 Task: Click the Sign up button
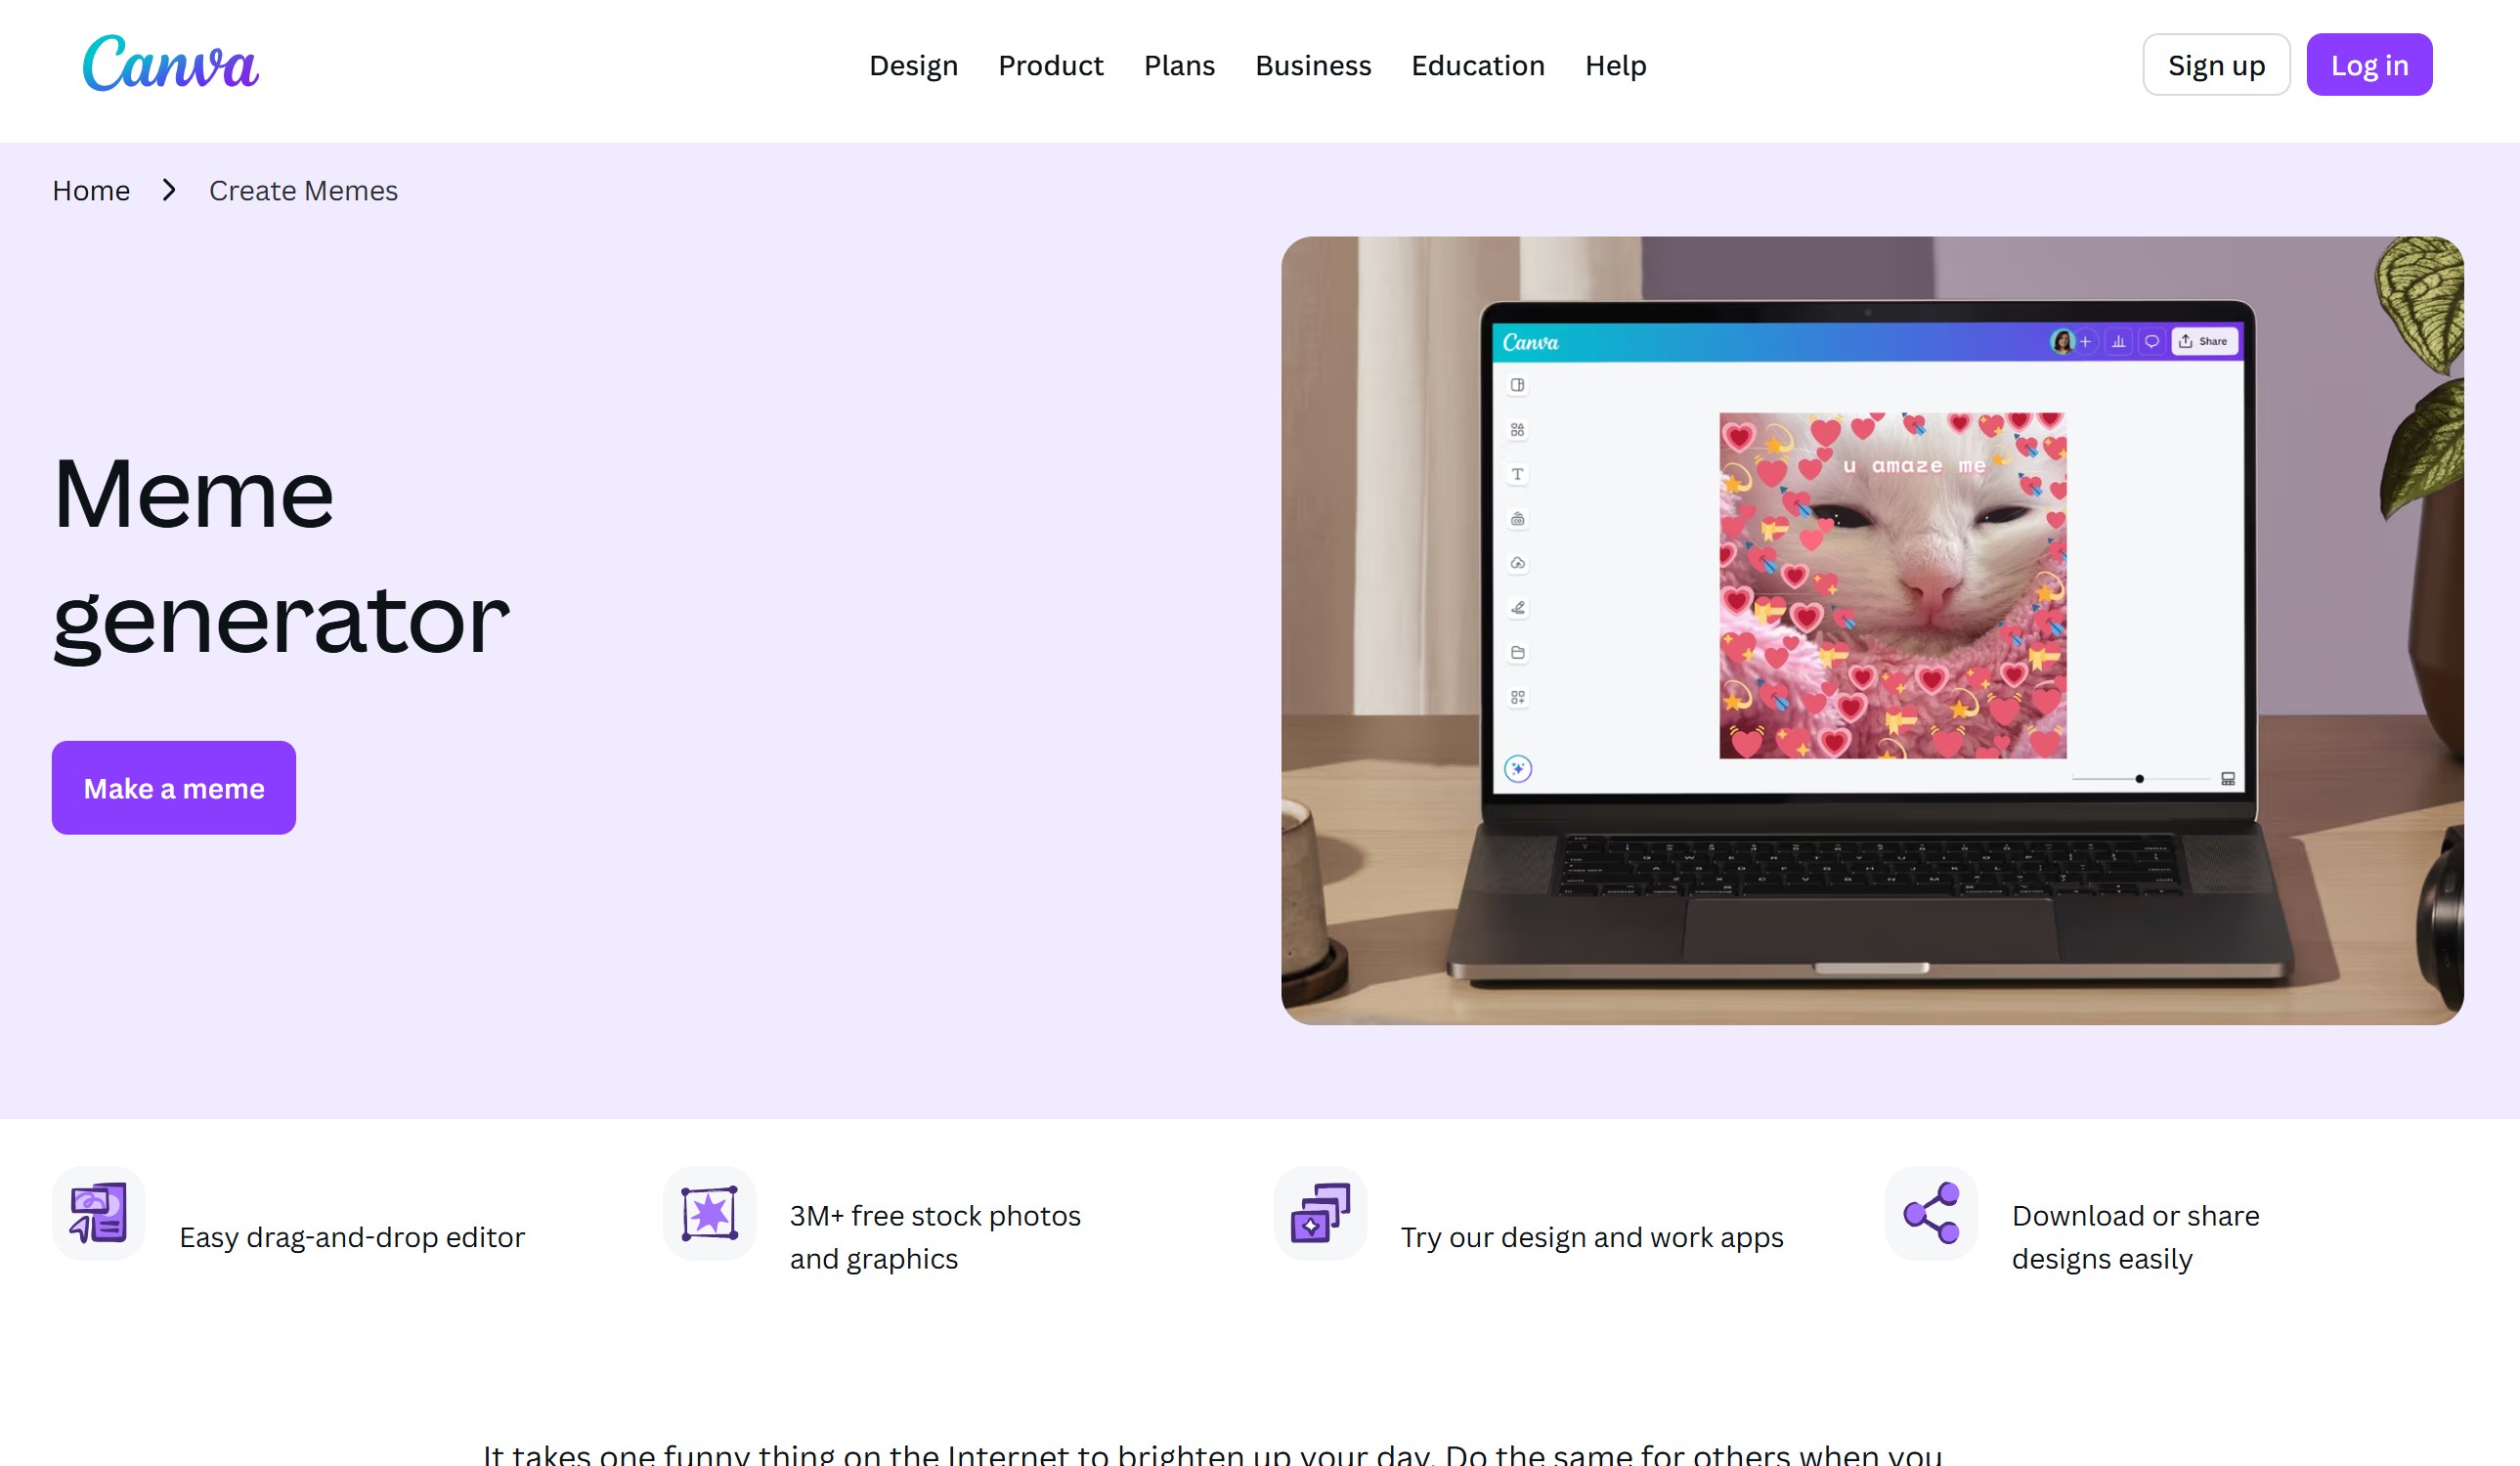[2216, 65]
